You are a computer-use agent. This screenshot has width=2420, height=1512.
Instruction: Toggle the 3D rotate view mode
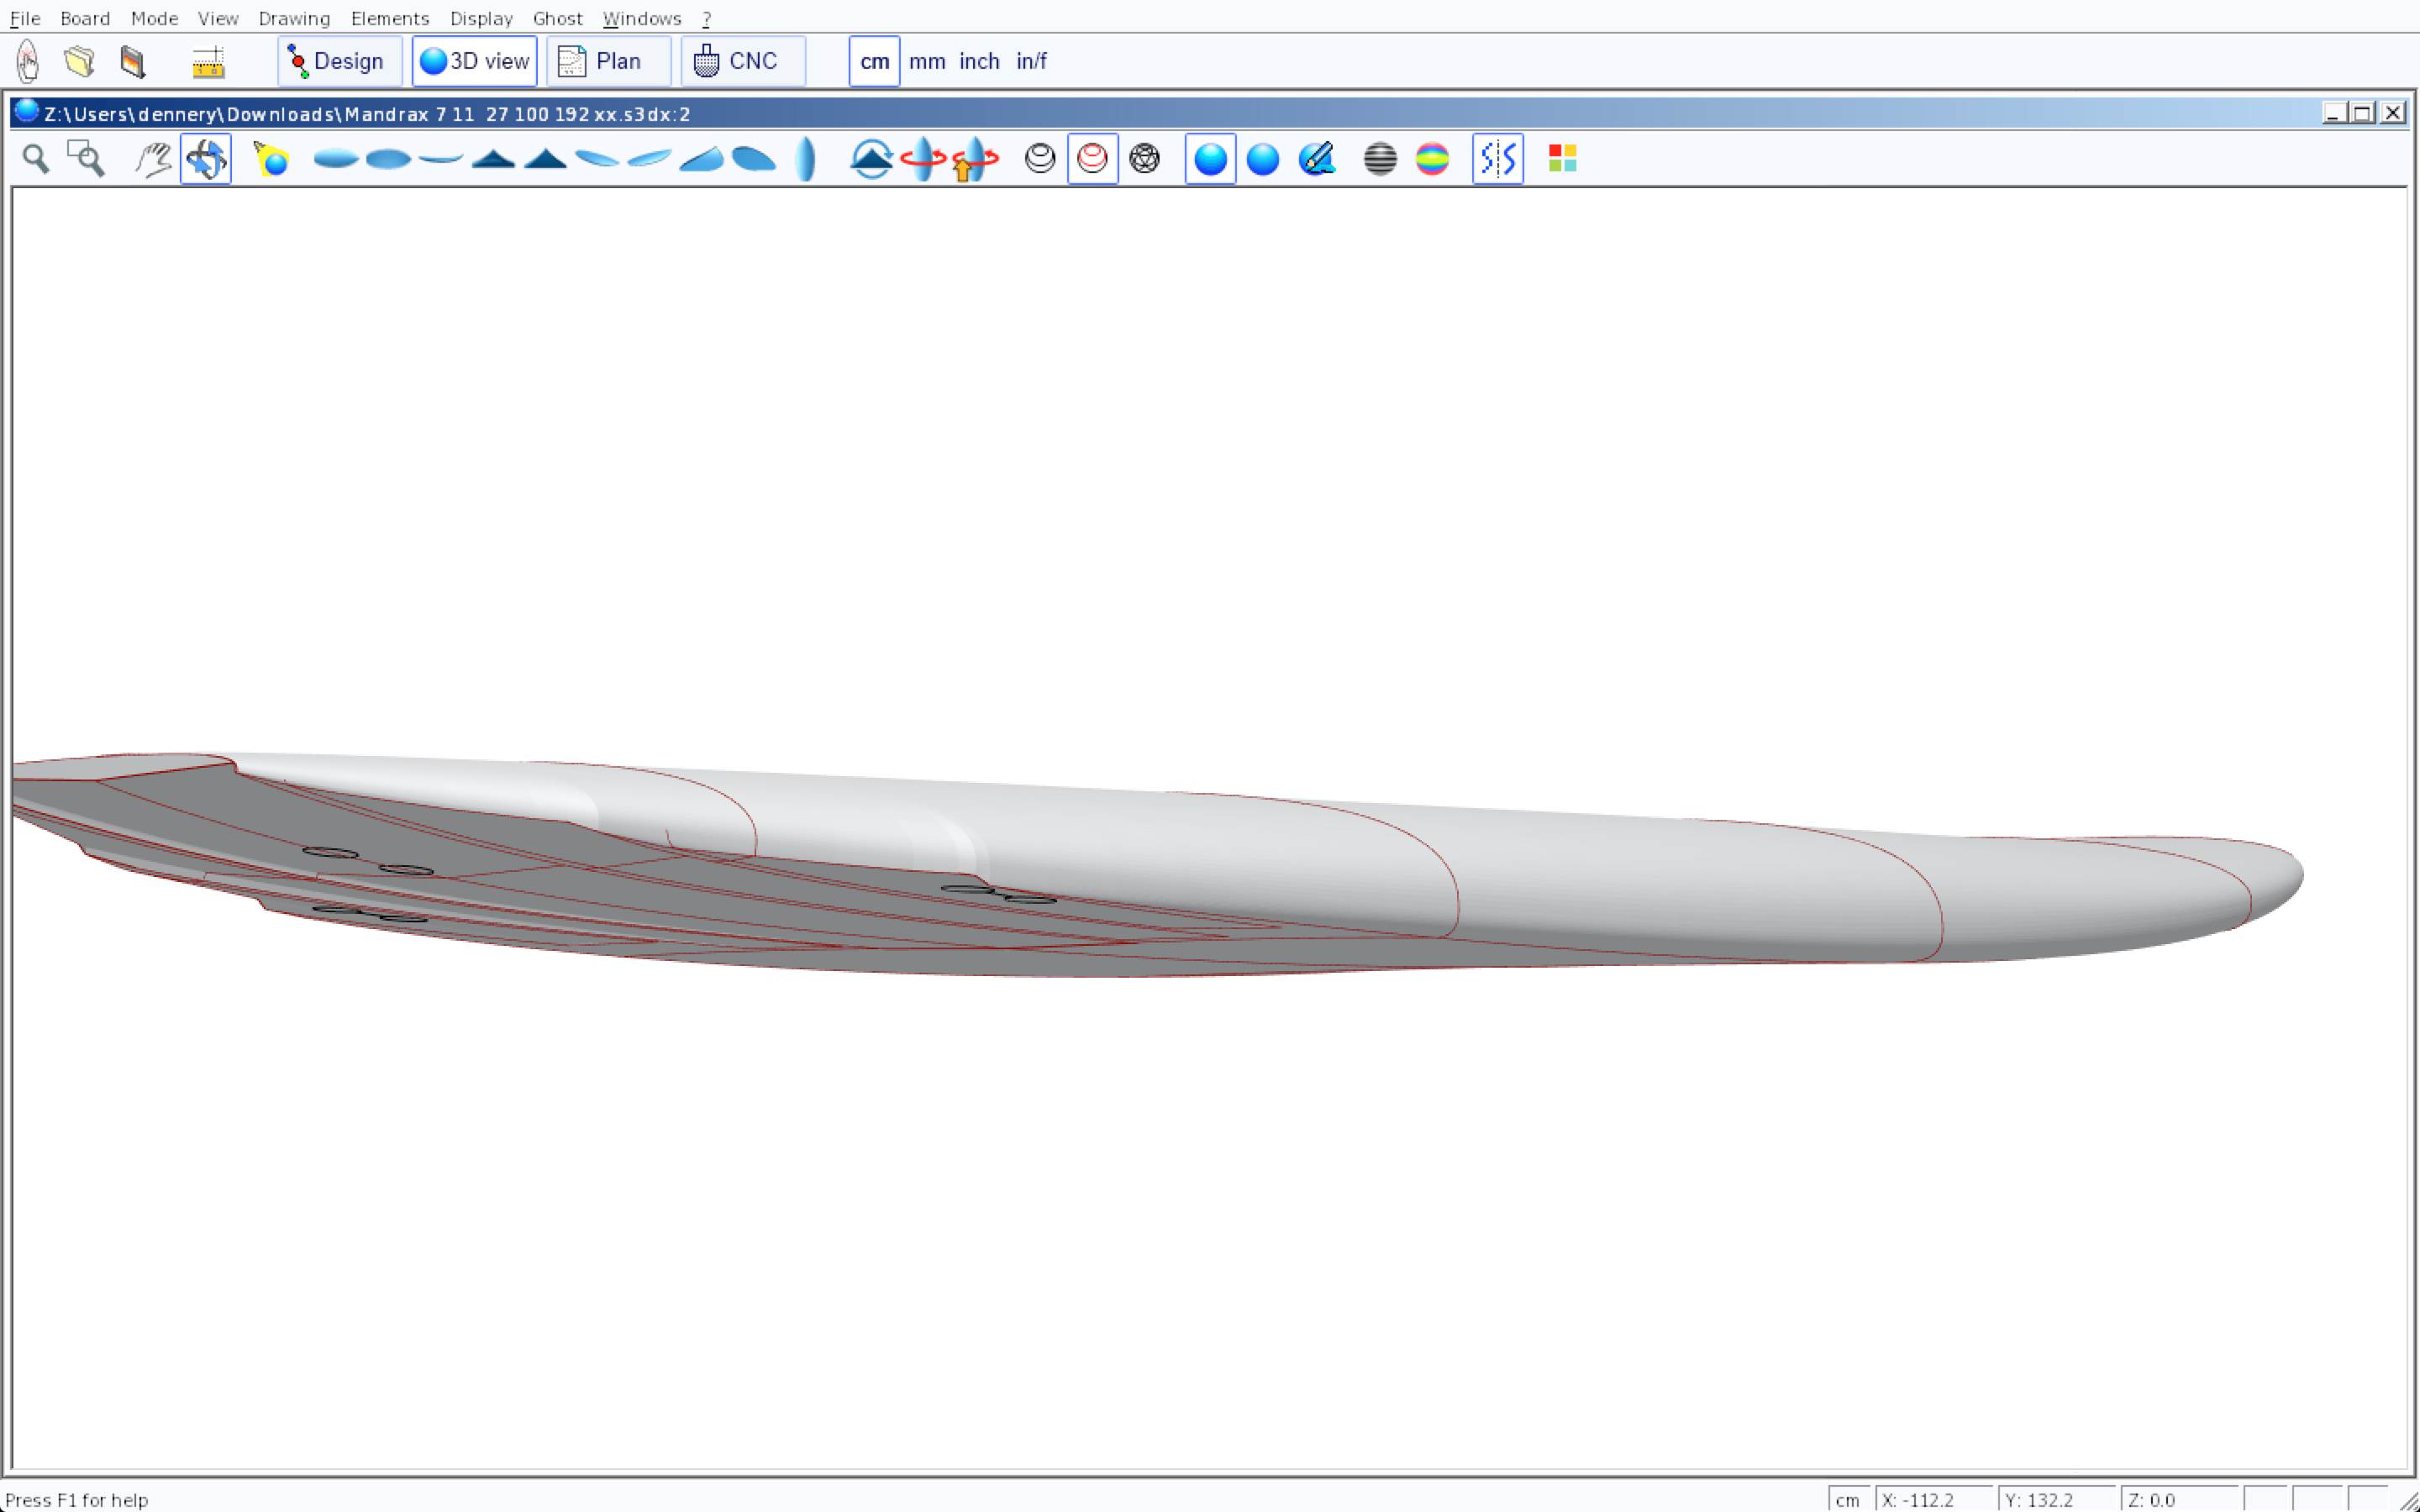[x=206, y=159]
